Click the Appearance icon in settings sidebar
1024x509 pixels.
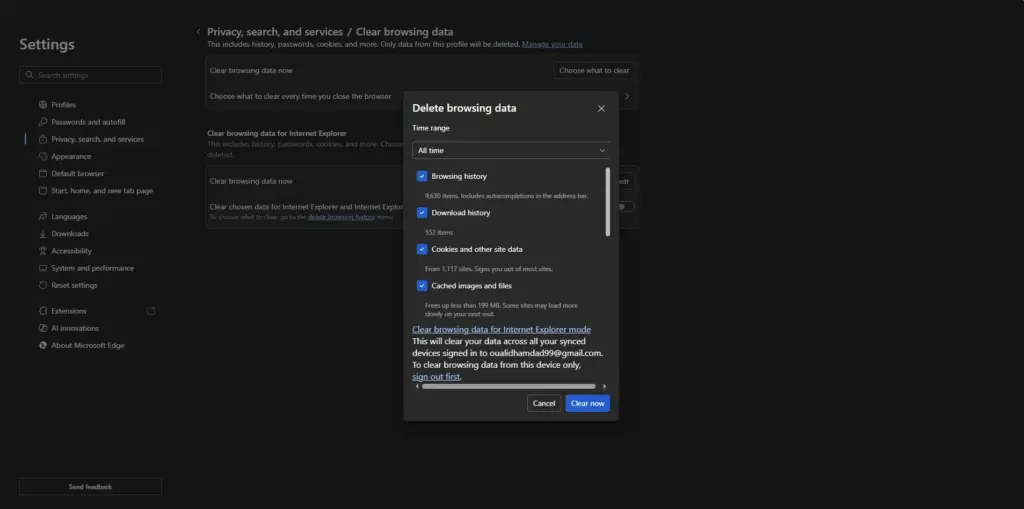43,157
